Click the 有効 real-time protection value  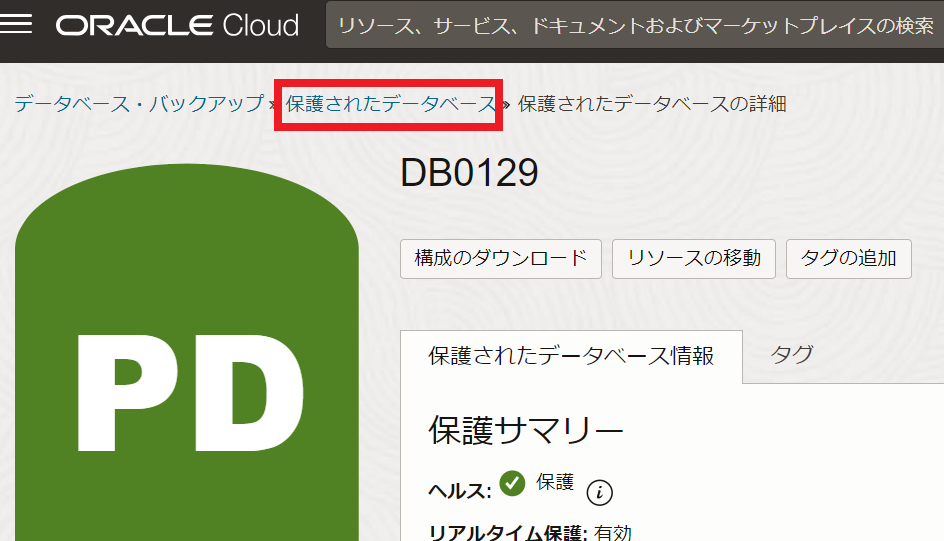tap(613, 533)
